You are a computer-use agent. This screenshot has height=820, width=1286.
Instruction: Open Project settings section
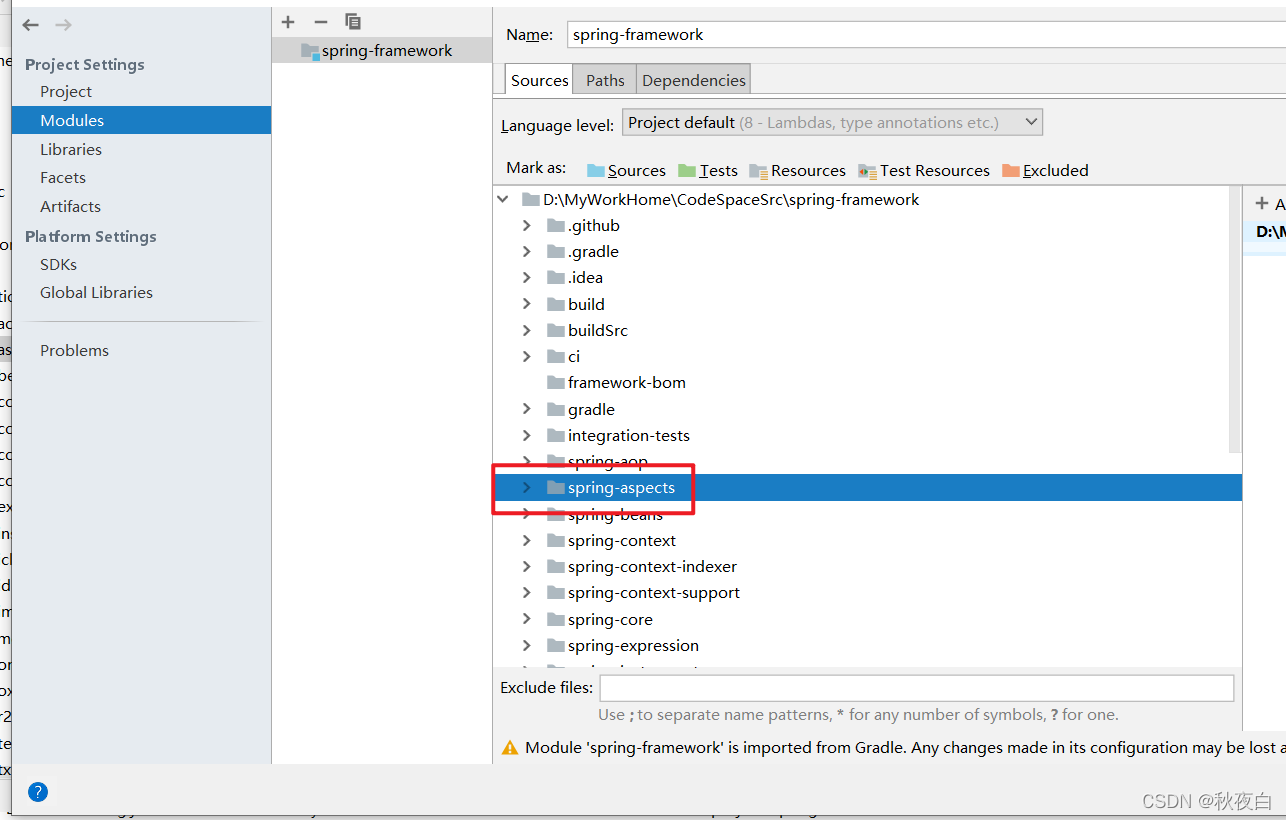point(66,91)
